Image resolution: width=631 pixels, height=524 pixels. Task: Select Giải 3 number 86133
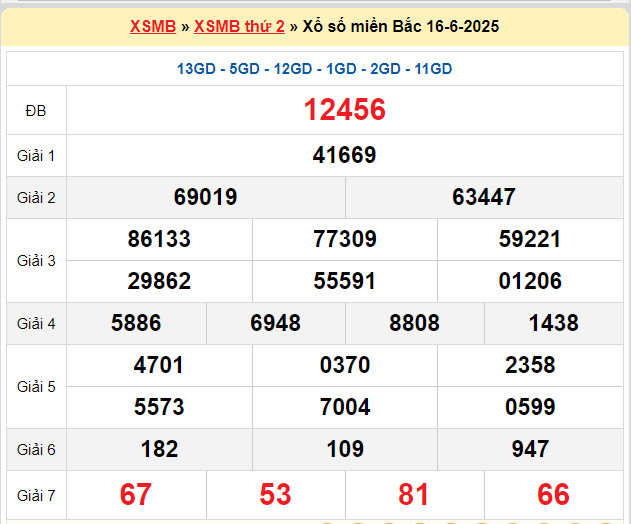pyautogui.click(x=159, y=239)
